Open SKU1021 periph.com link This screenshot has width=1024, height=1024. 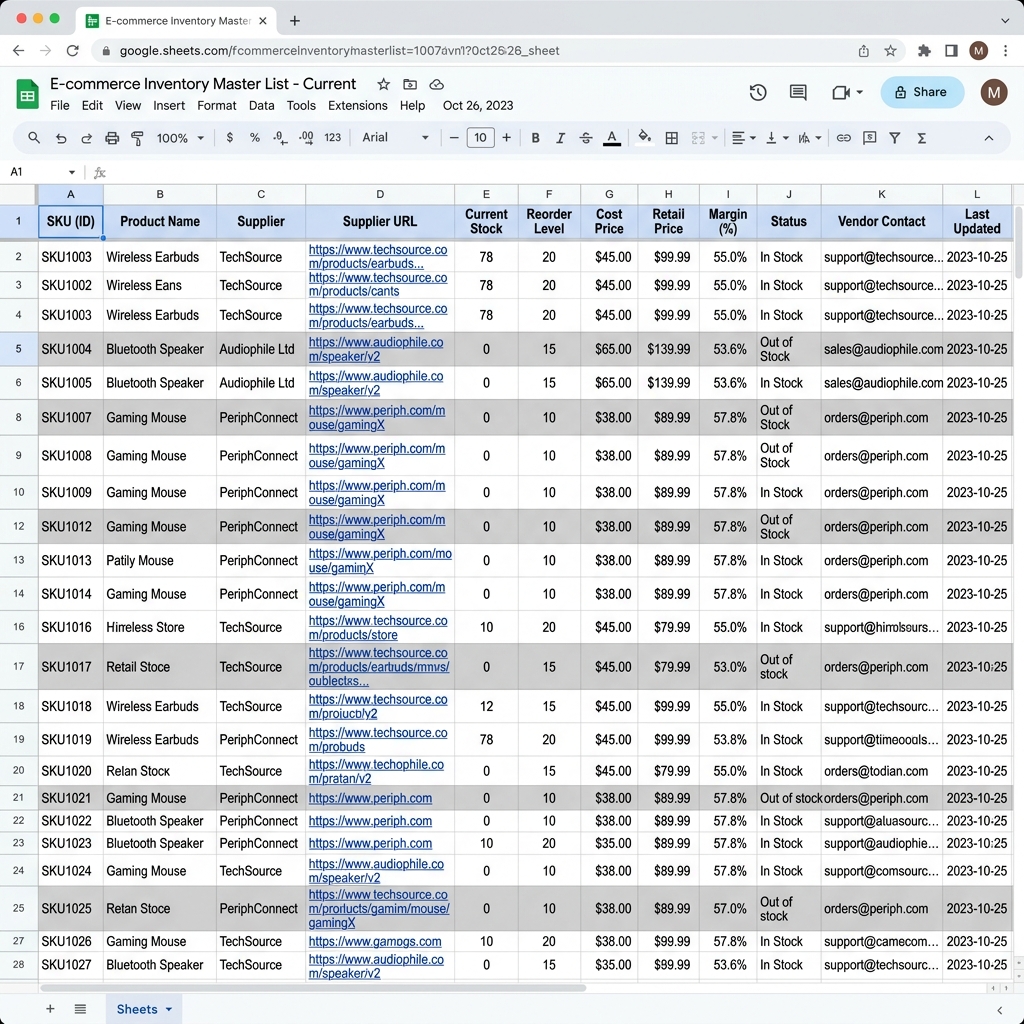(x=370, y=798)
